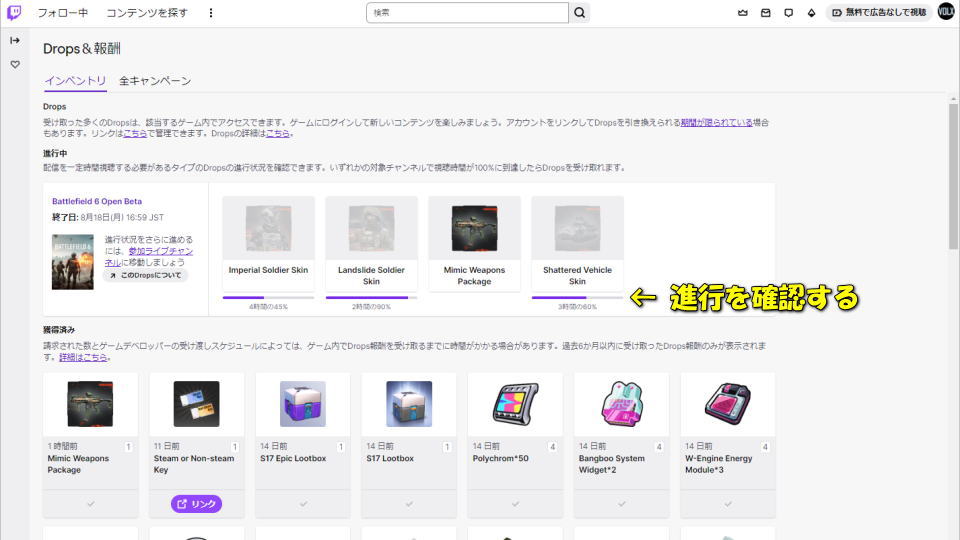Image resolution: width=960 pixels, height=540 pixels.
Task: Click the Polychrom*50 reward icon
Action: (516, 404)
